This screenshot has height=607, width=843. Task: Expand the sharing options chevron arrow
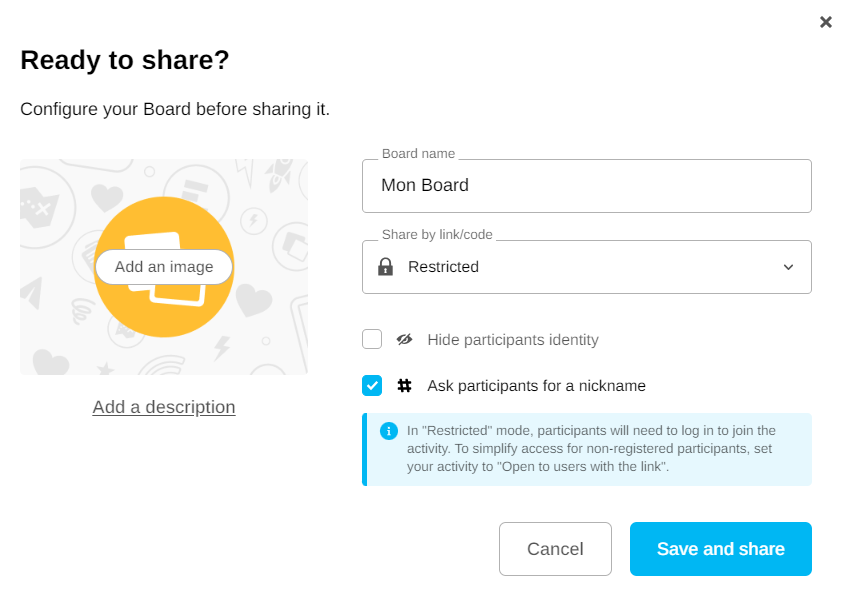(788, 267)
